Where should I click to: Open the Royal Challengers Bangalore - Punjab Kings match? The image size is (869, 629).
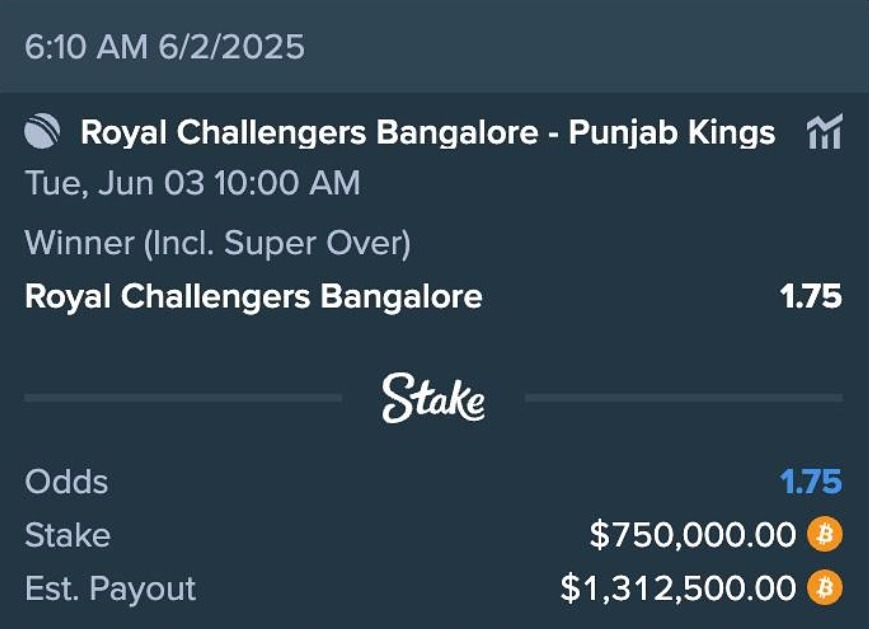427,133
